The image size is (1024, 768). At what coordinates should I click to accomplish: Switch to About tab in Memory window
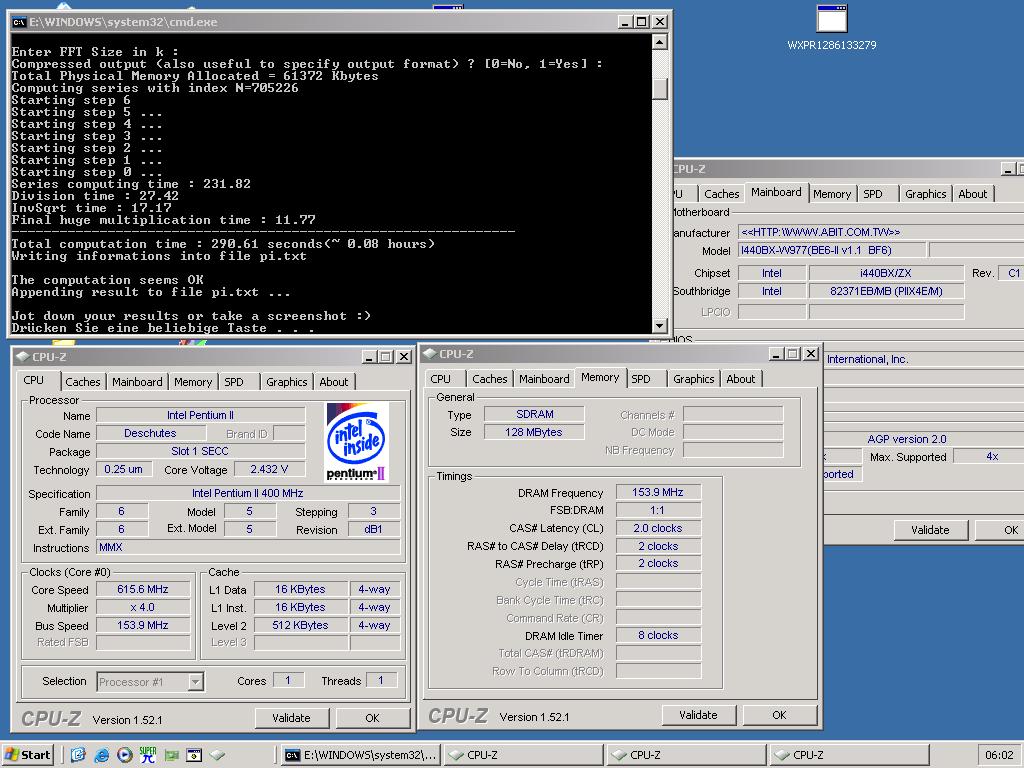[x=741, y=379]
